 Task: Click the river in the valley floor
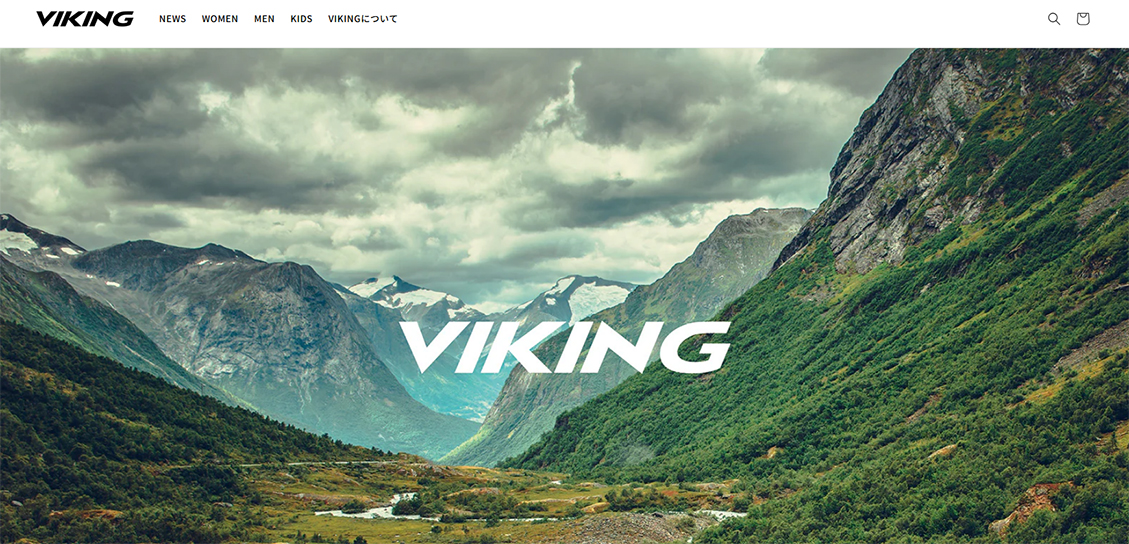(x=374, y=509)
